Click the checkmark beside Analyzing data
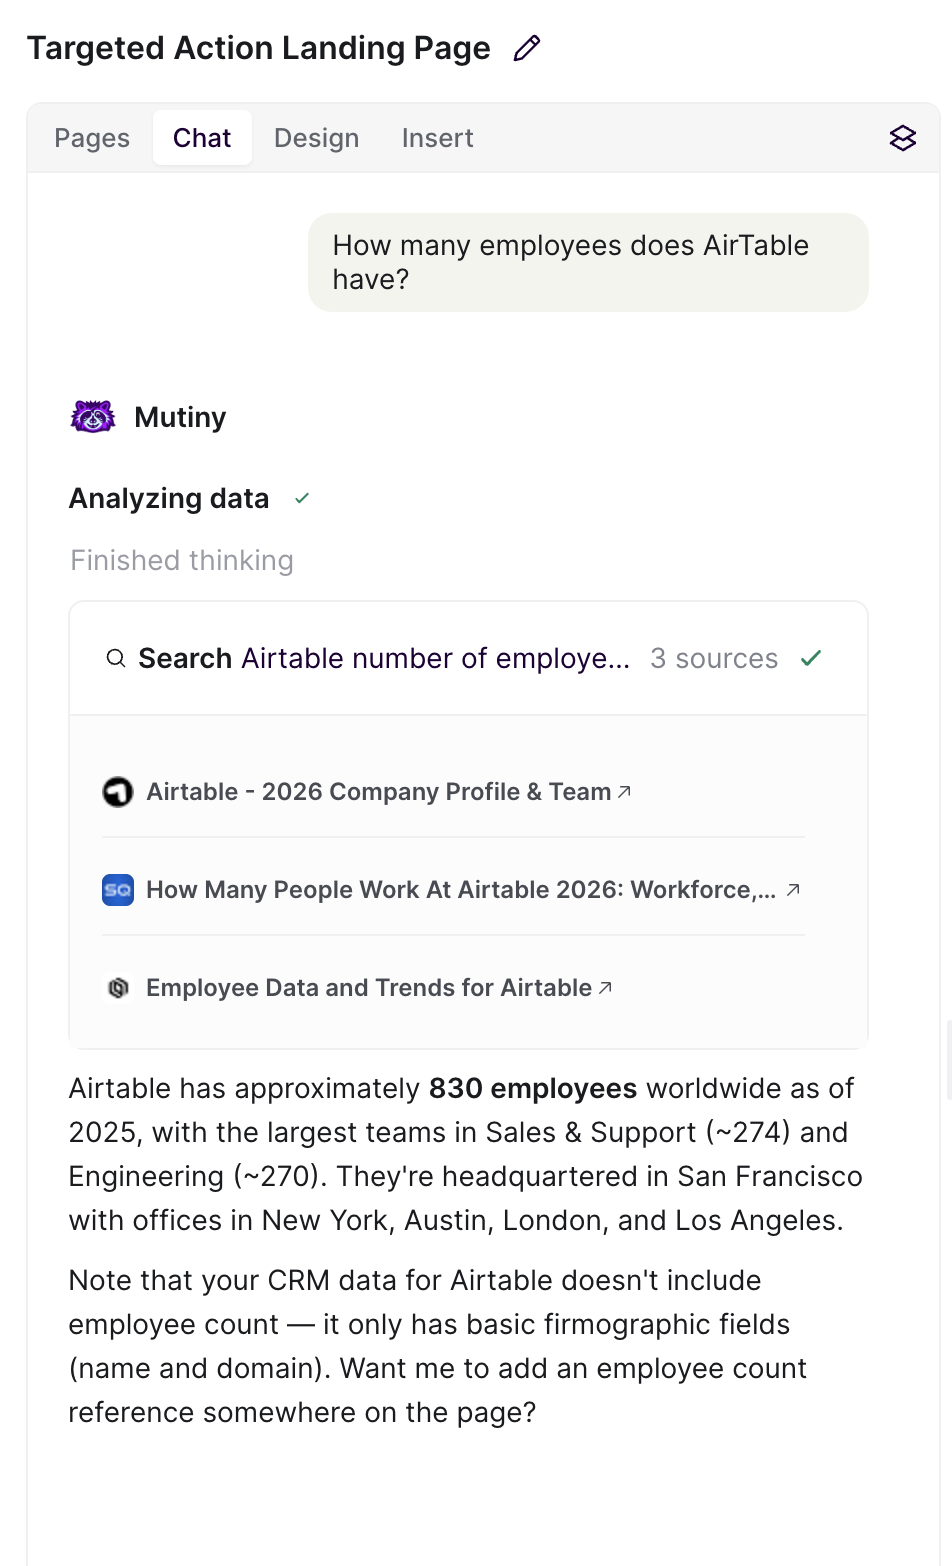952x1566 pixels. [302, 498]
